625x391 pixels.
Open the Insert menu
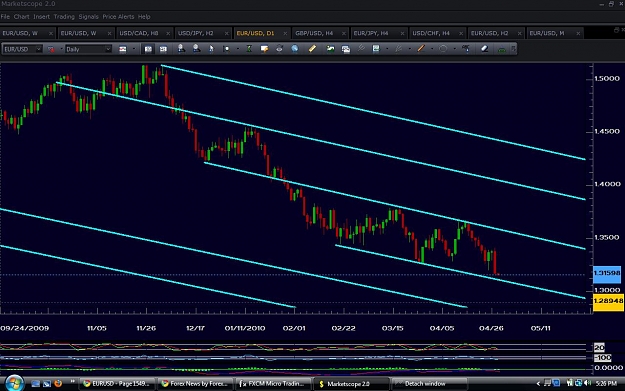click(x=41, y=17)
